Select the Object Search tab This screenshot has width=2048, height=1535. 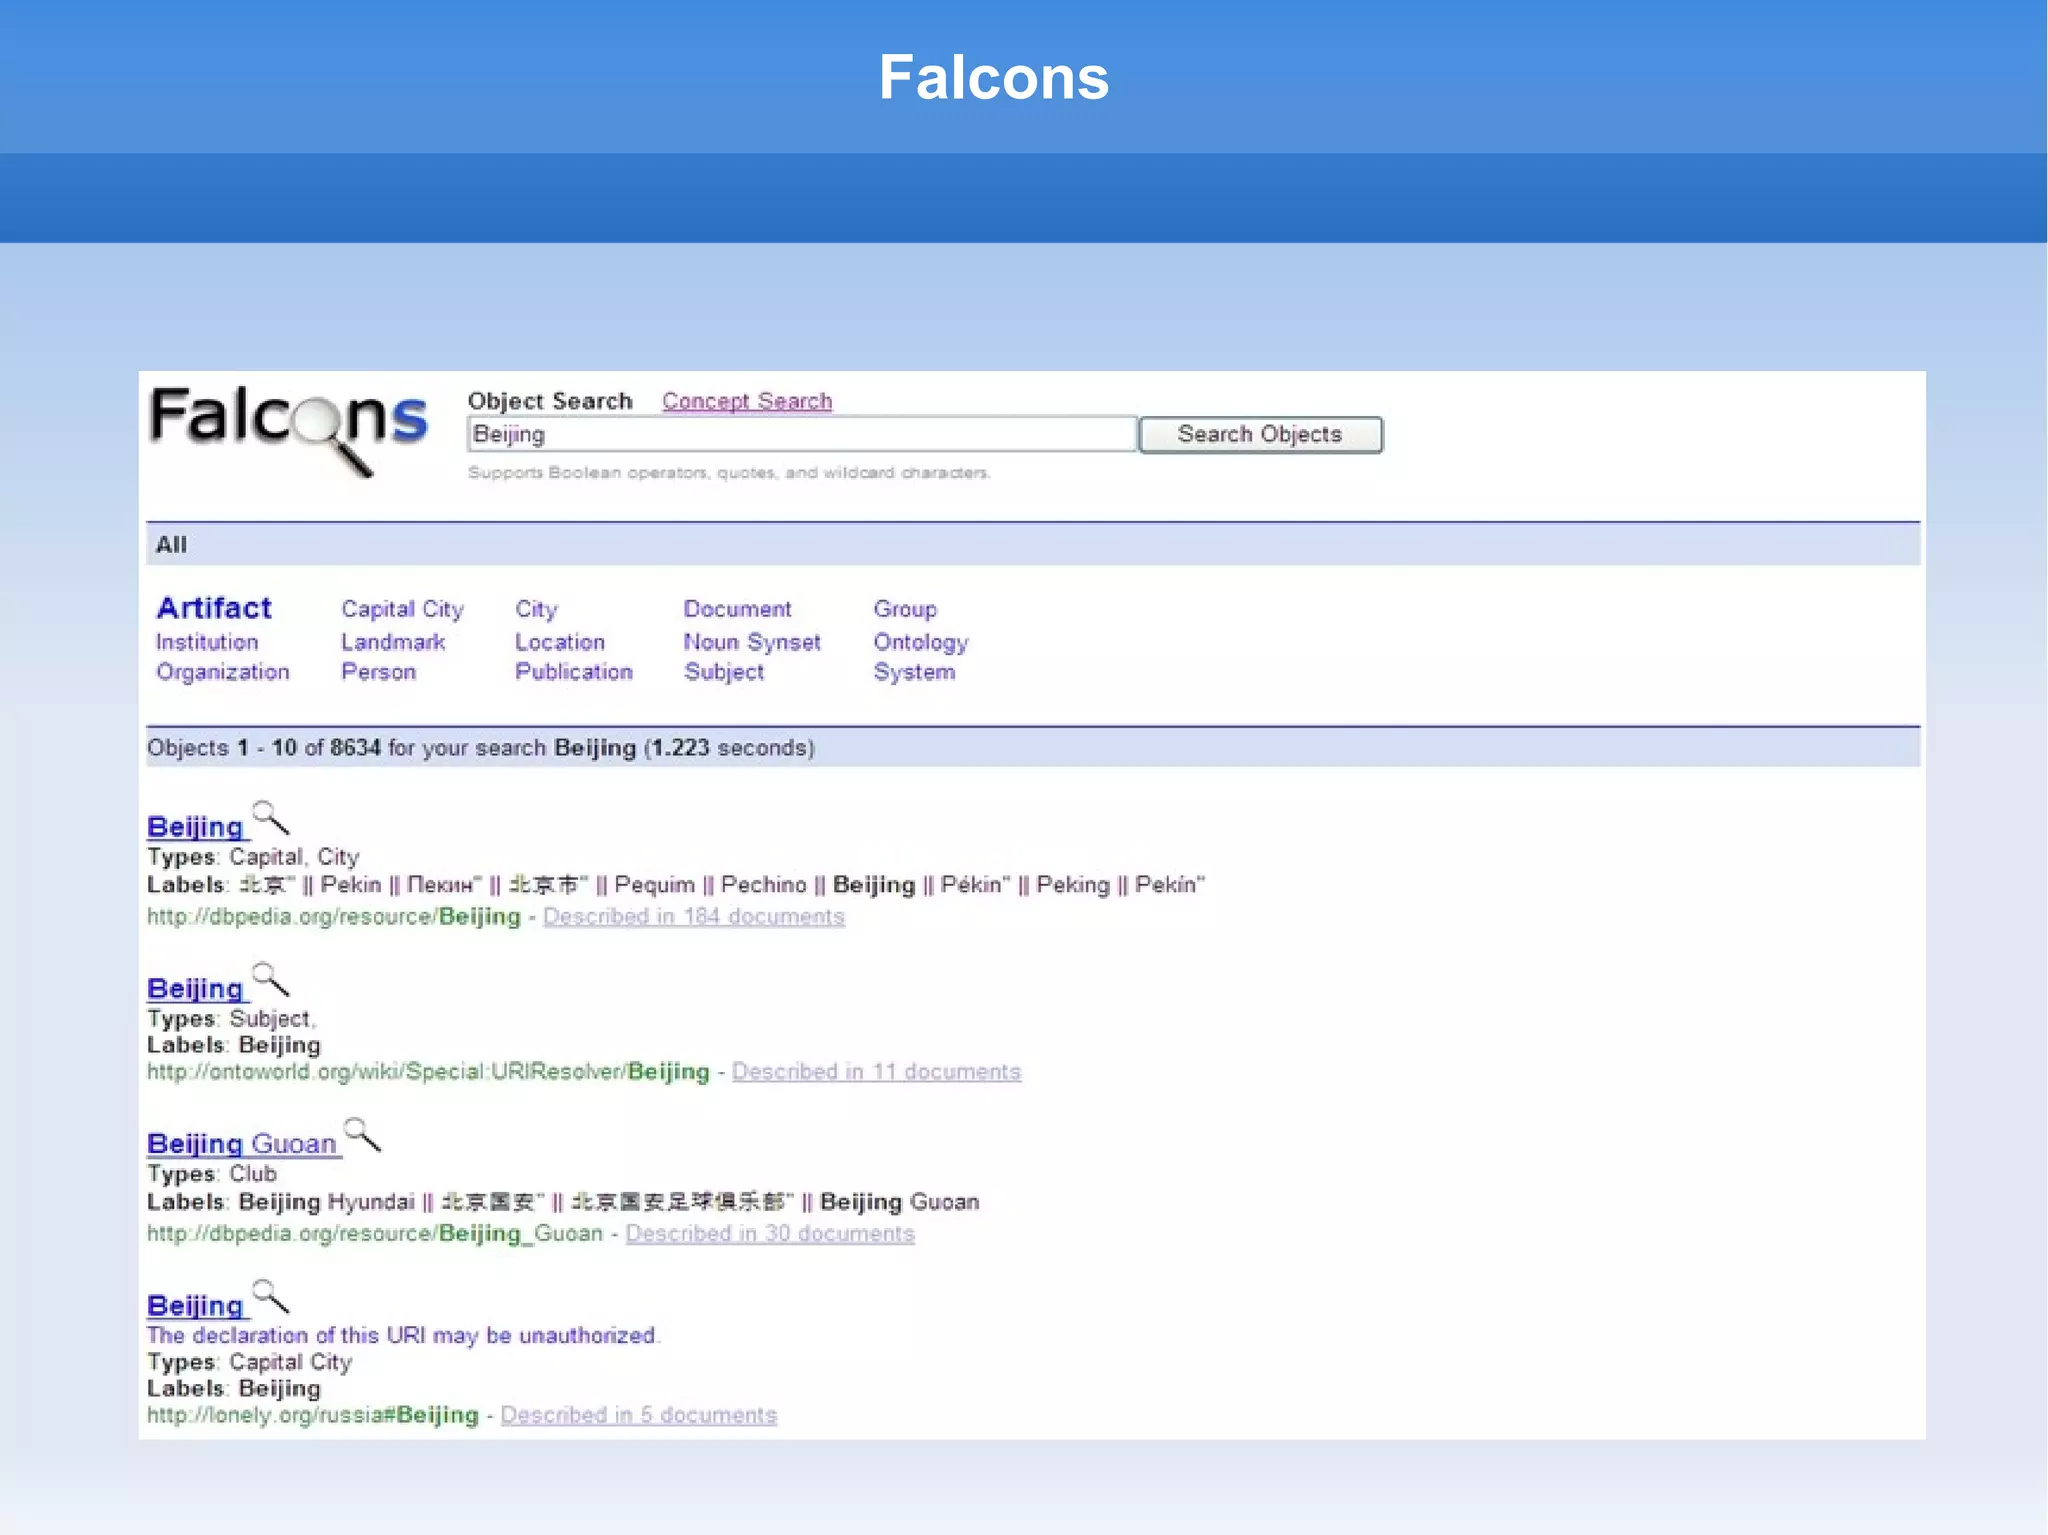click(550, 401)
